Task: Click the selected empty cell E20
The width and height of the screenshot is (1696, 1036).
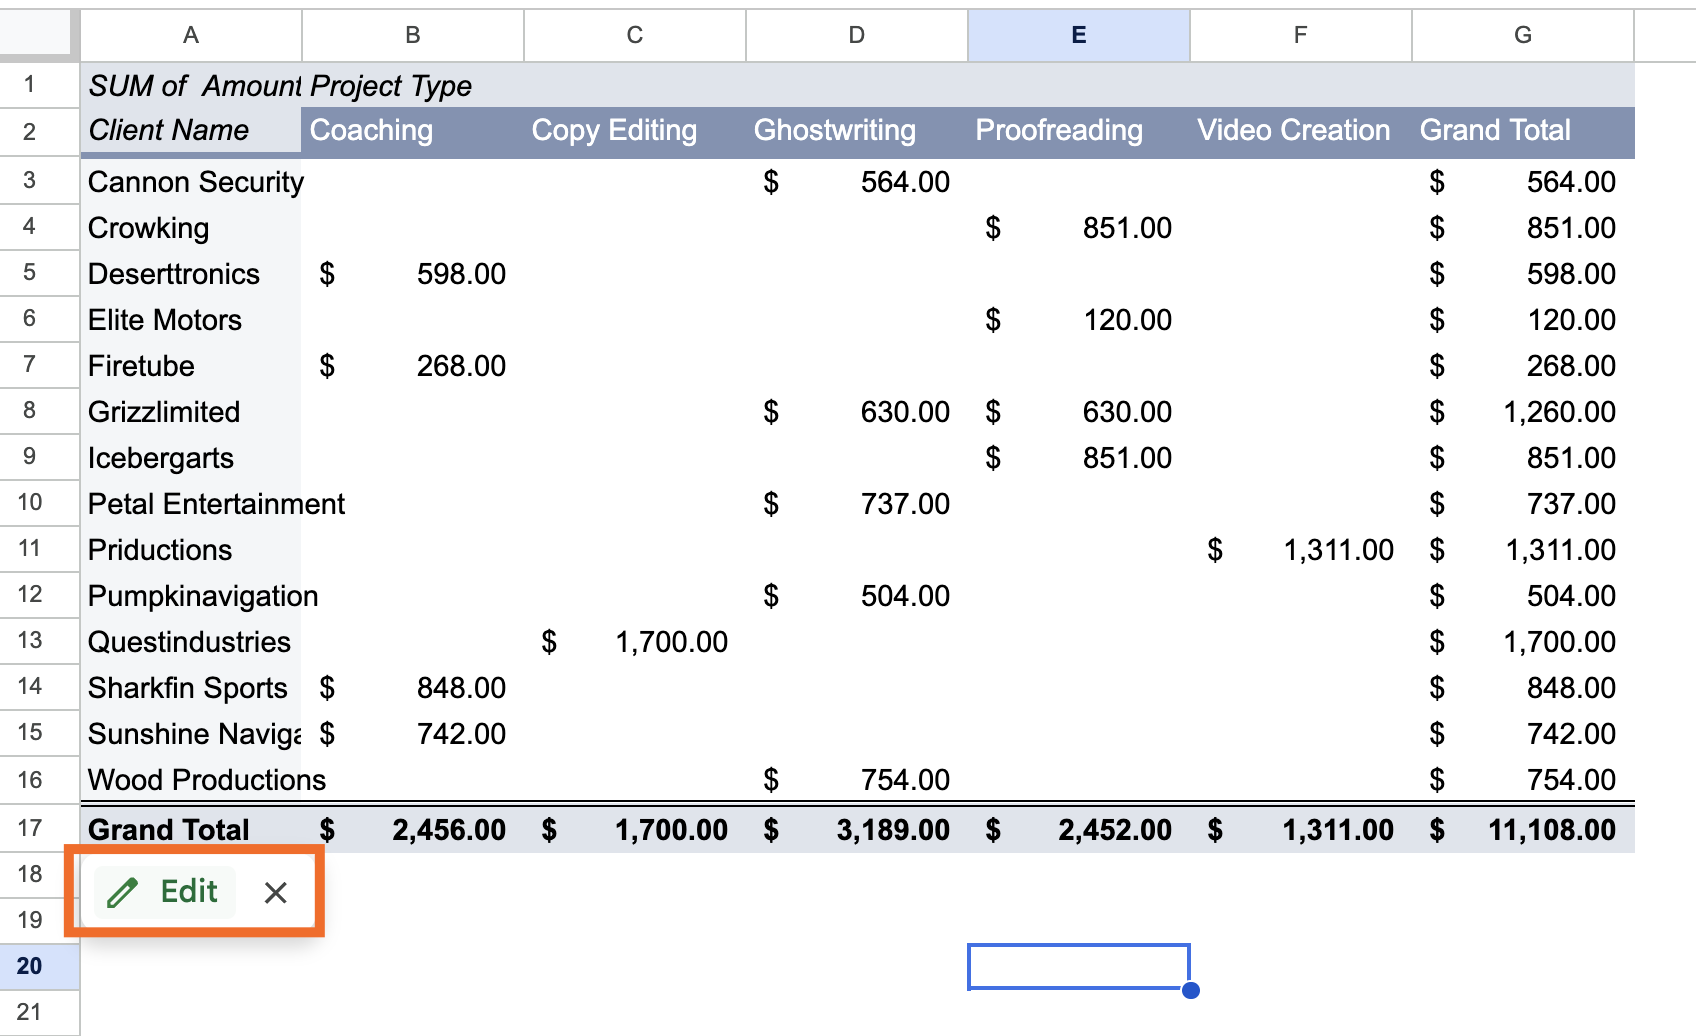Action: [1079, 967]
